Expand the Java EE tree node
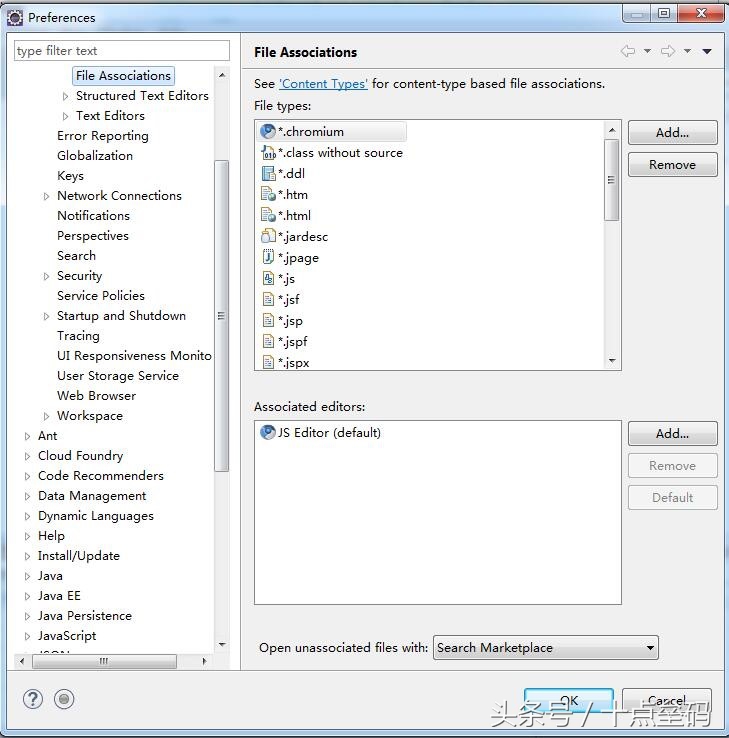 pyautogui.click(x=28, y=596)
